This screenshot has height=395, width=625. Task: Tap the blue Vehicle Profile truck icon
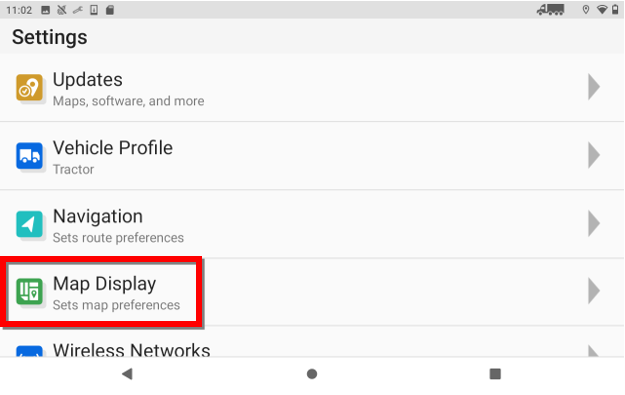click(x=29, y=155)
